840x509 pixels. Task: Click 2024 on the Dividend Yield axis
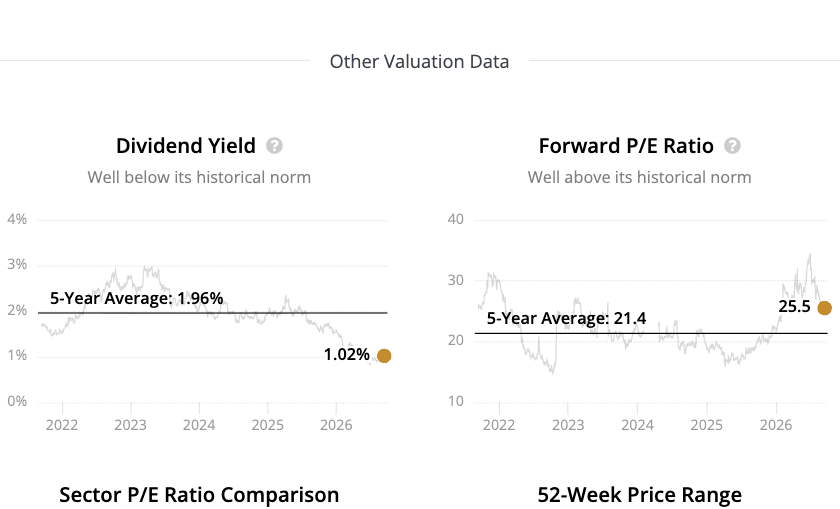[199, 425]
